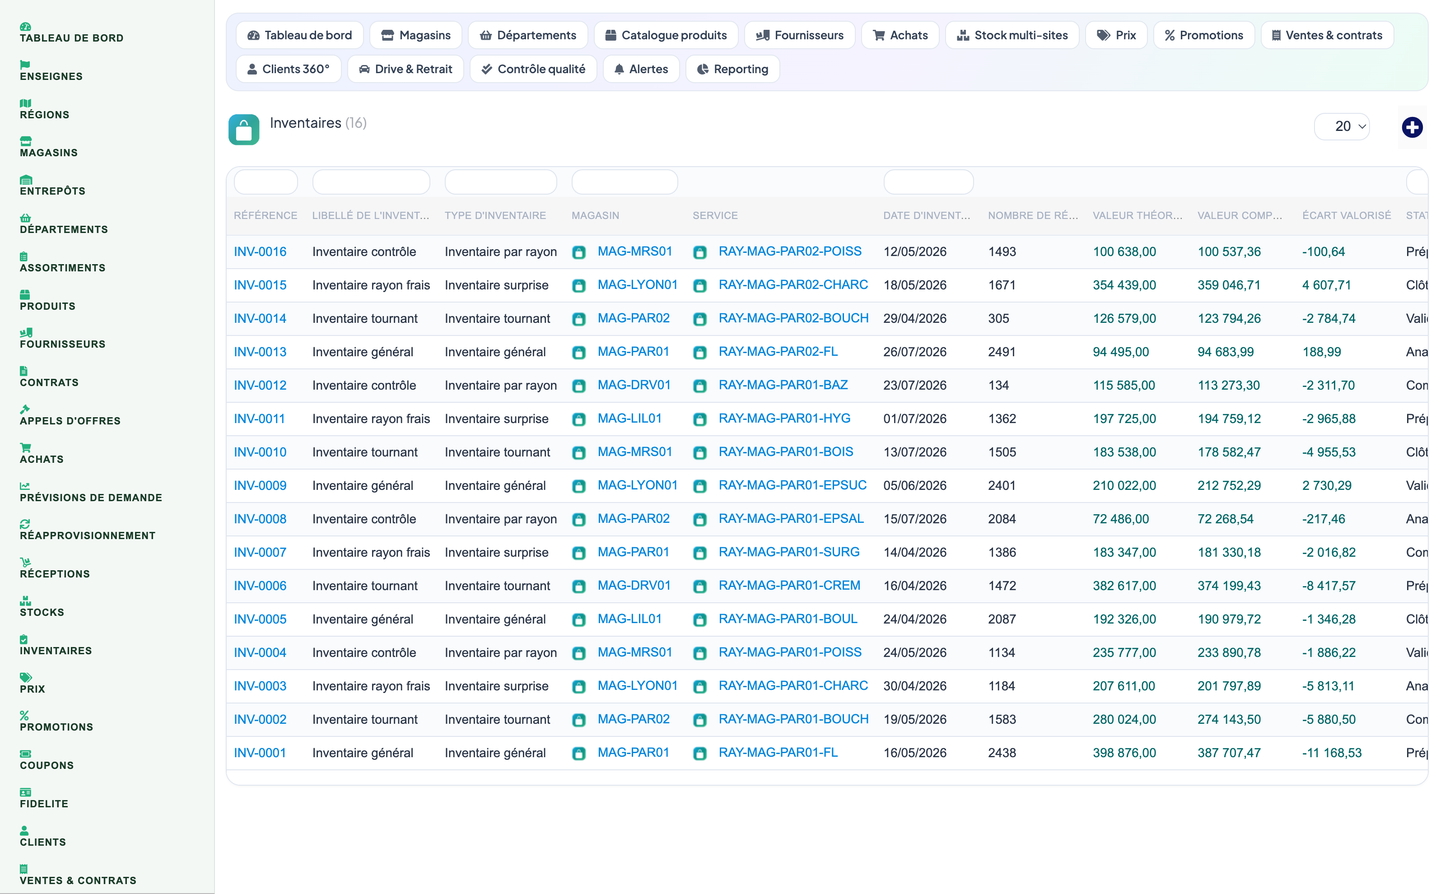The image size is (1445, 894).
Task: Open Magasins item in sidebar
Action: point(49,153)
